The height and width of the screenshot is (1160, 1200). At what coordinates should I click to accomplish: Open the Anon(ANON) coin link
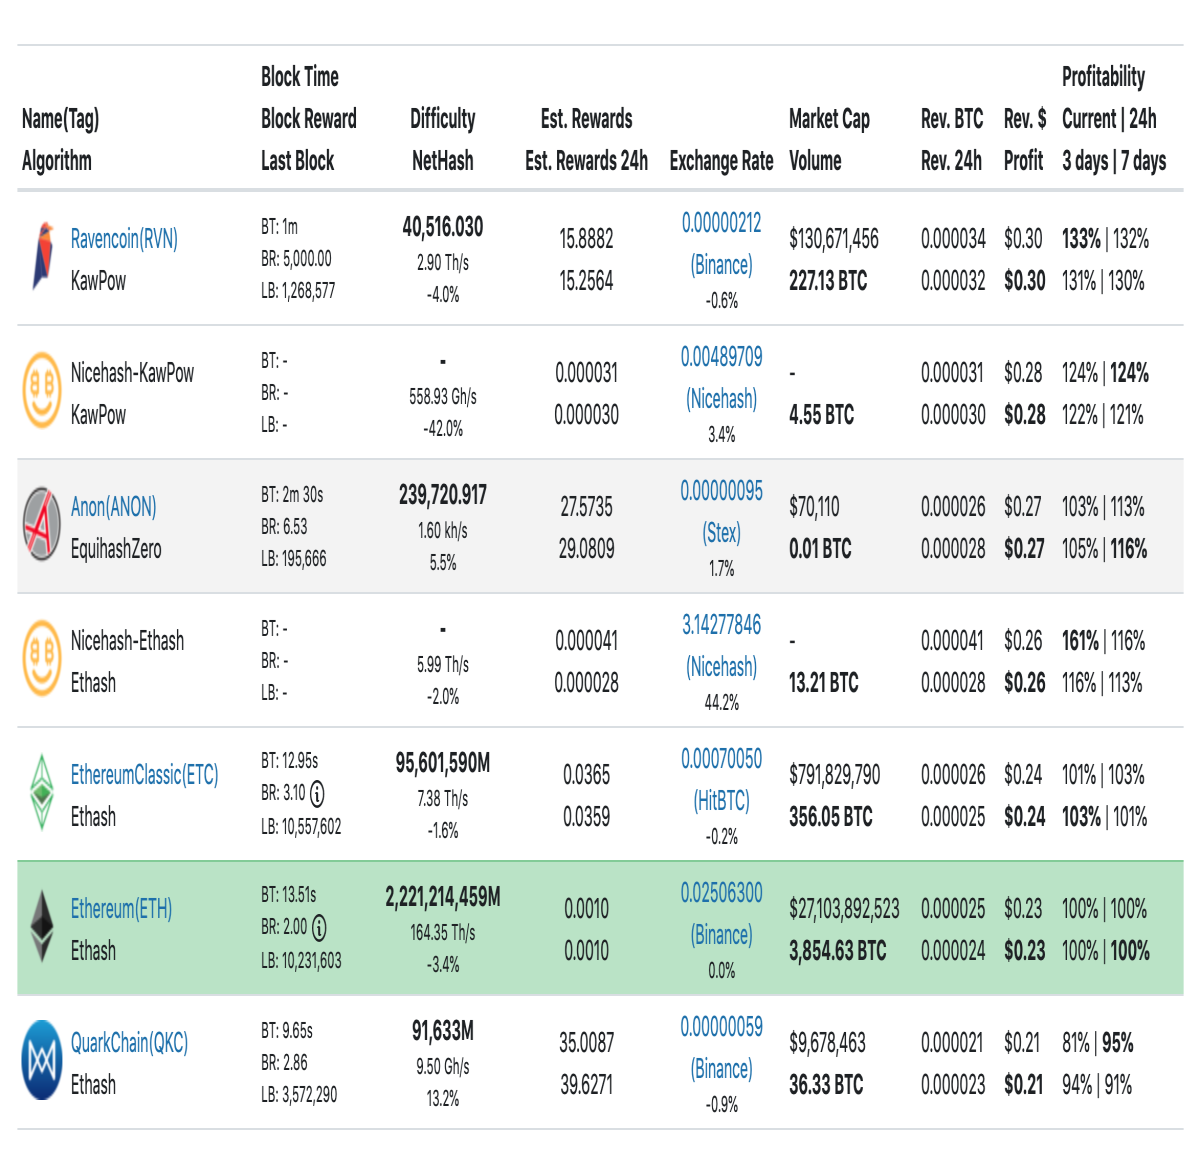point(113,507)
